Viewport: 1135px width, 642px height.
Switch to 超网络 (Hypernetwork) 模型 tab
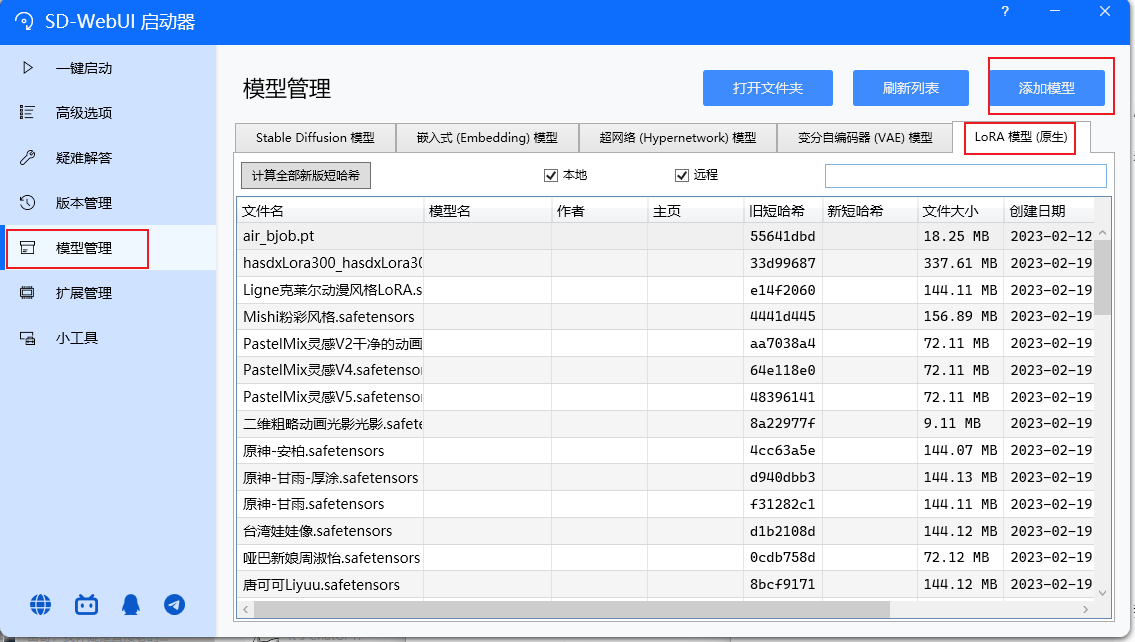tap(678, 138)
